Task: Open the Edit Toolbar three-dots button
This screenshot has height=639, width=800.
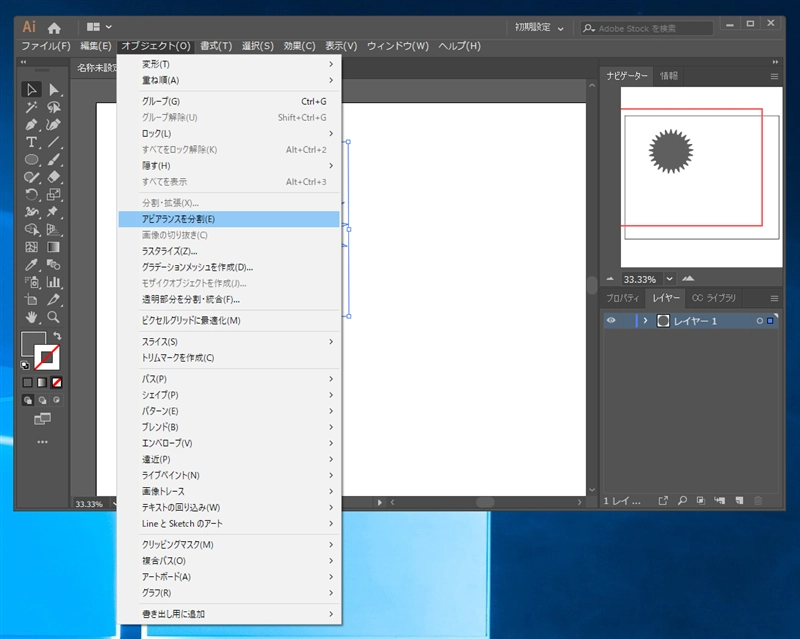Action: (x=42, y=442)
